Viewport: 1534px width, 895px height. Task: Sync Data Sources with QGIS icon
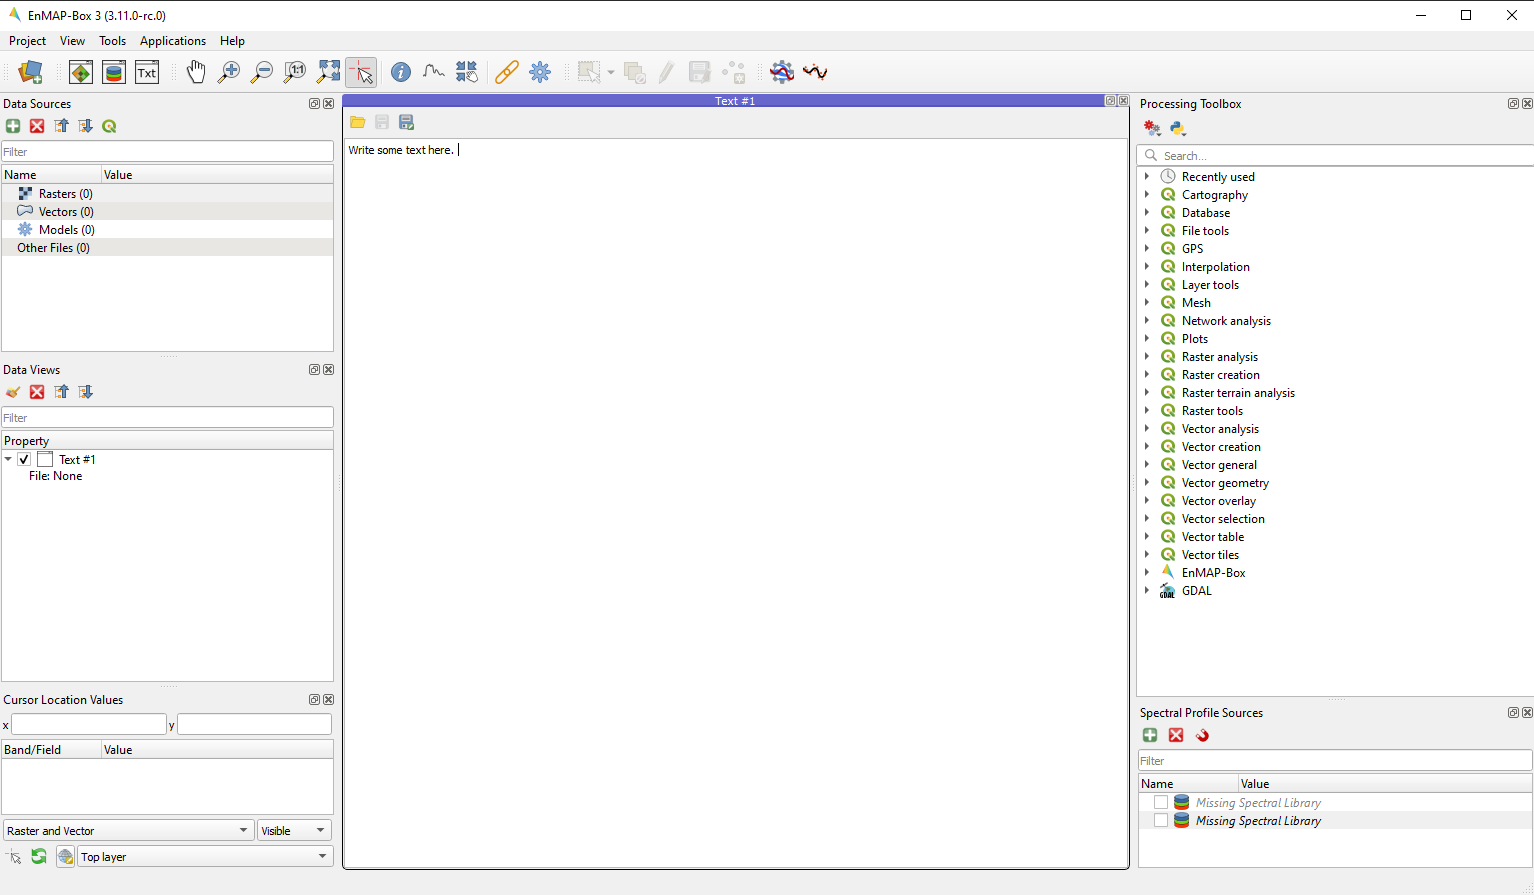(x=109, y=126)
